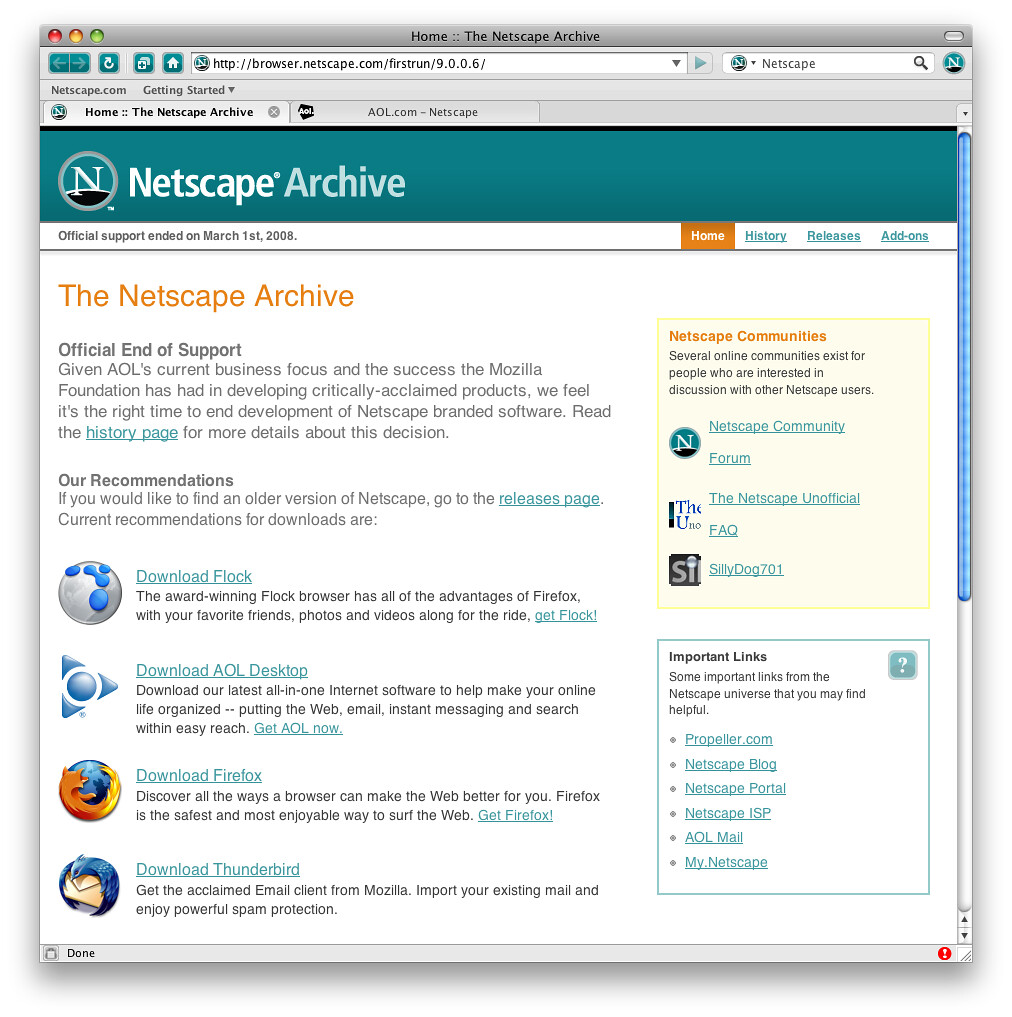The width and height of the screenshot is (1012, 1017).
Task: Open help via the question mark icon
Action: 902,664
